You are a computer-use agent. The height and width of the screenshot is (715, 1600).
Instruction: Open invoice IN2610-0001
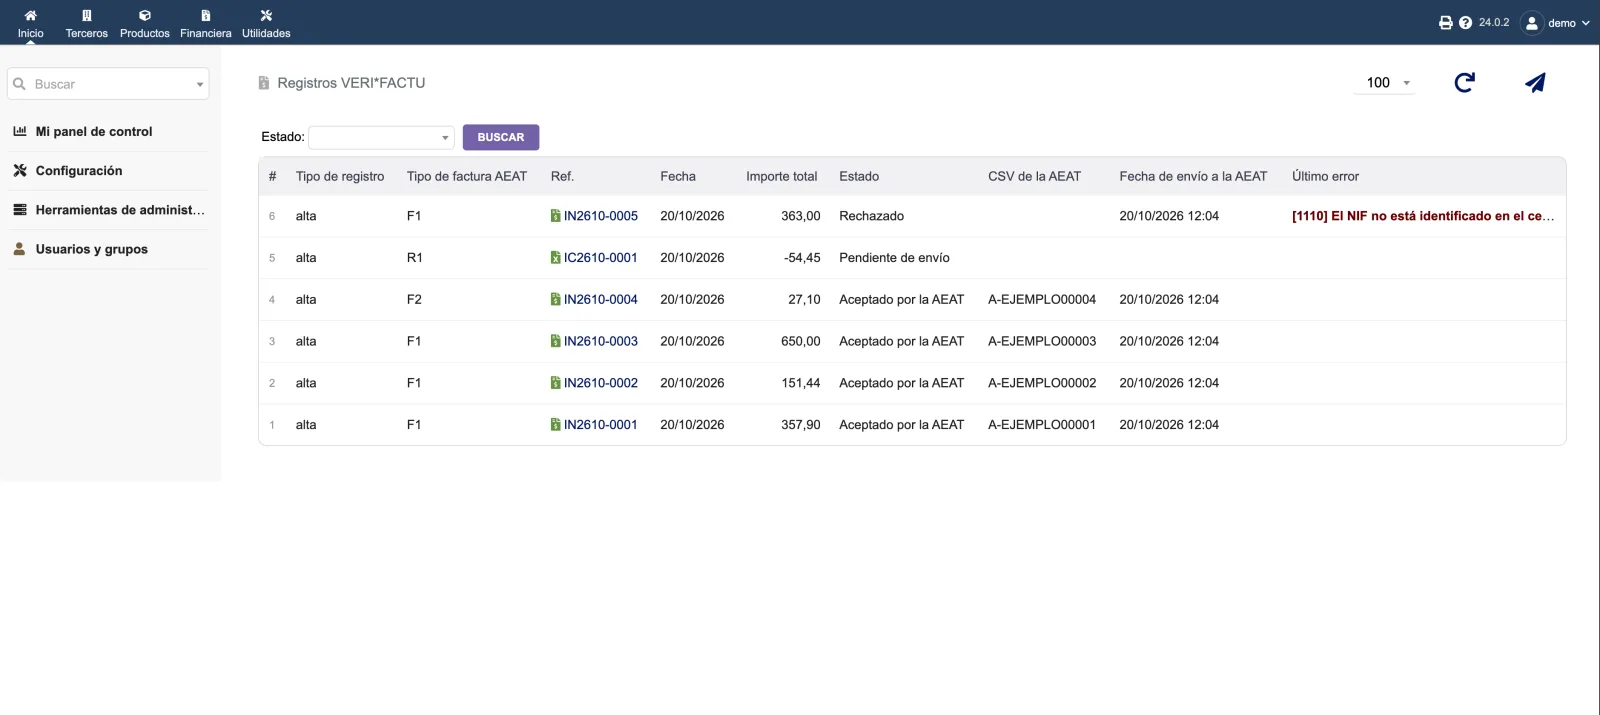(601, 425)
